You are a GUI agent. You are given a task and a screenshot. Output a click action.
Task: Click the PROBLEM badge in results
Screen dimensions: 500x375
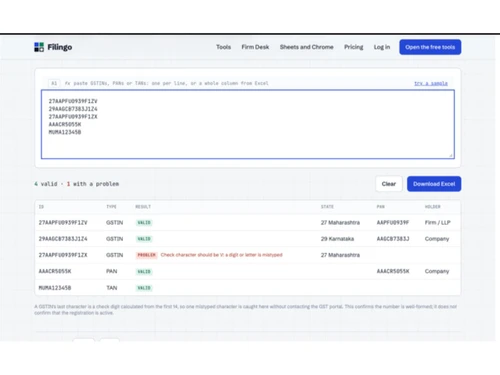(147, 255)
